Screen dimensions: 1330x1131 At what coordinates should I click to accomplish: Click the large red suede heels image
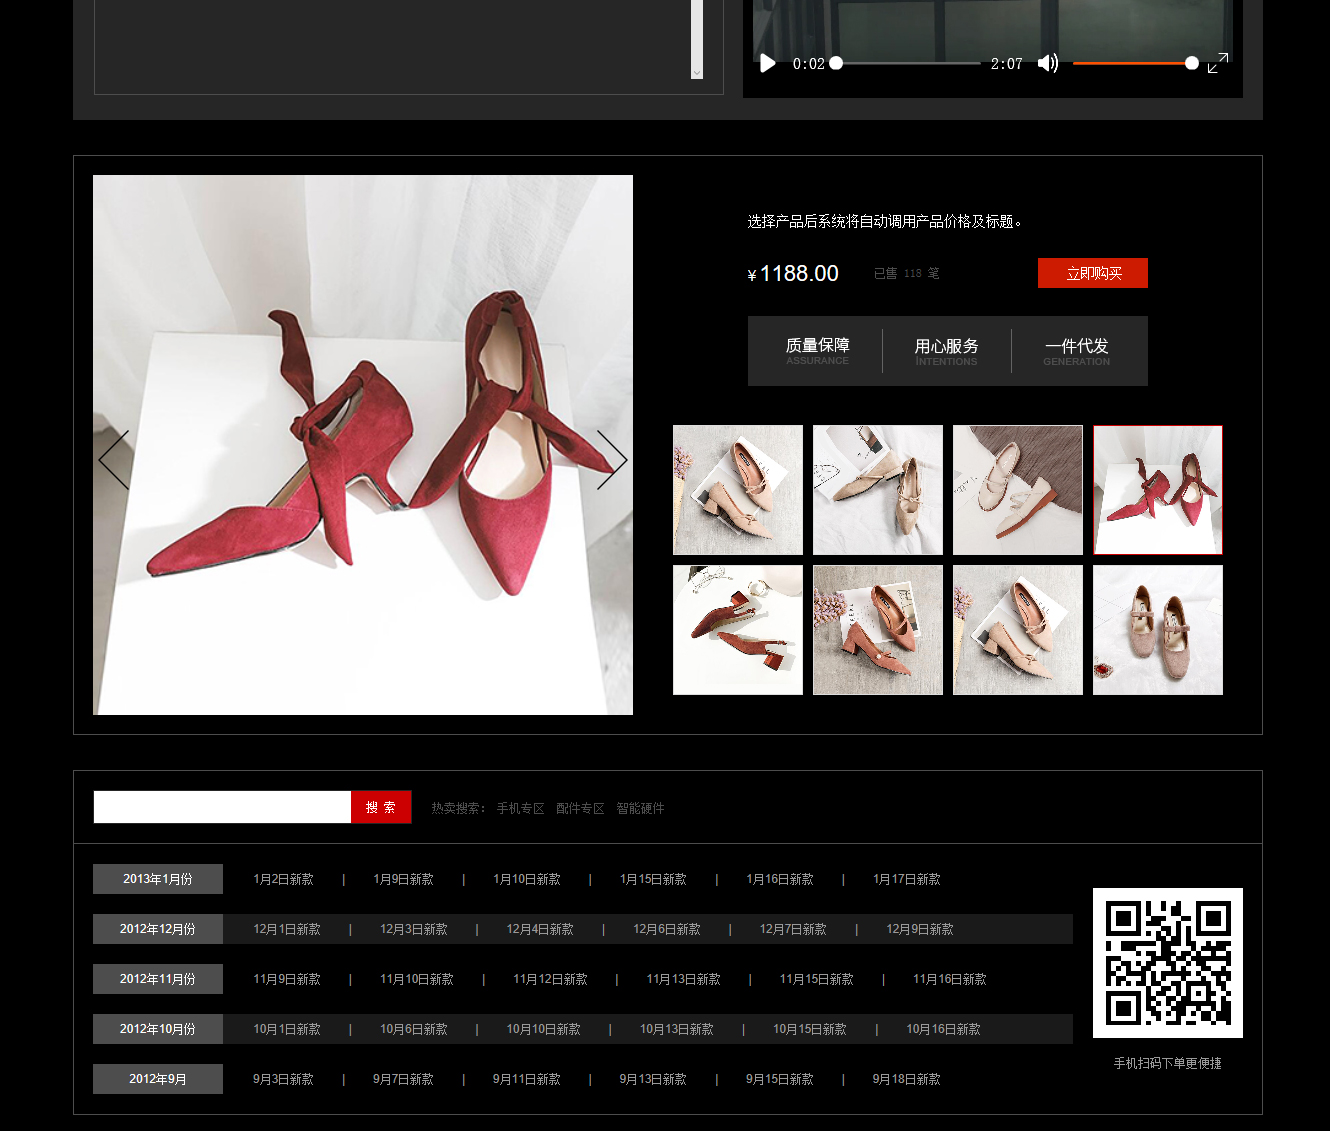[363, 445]
